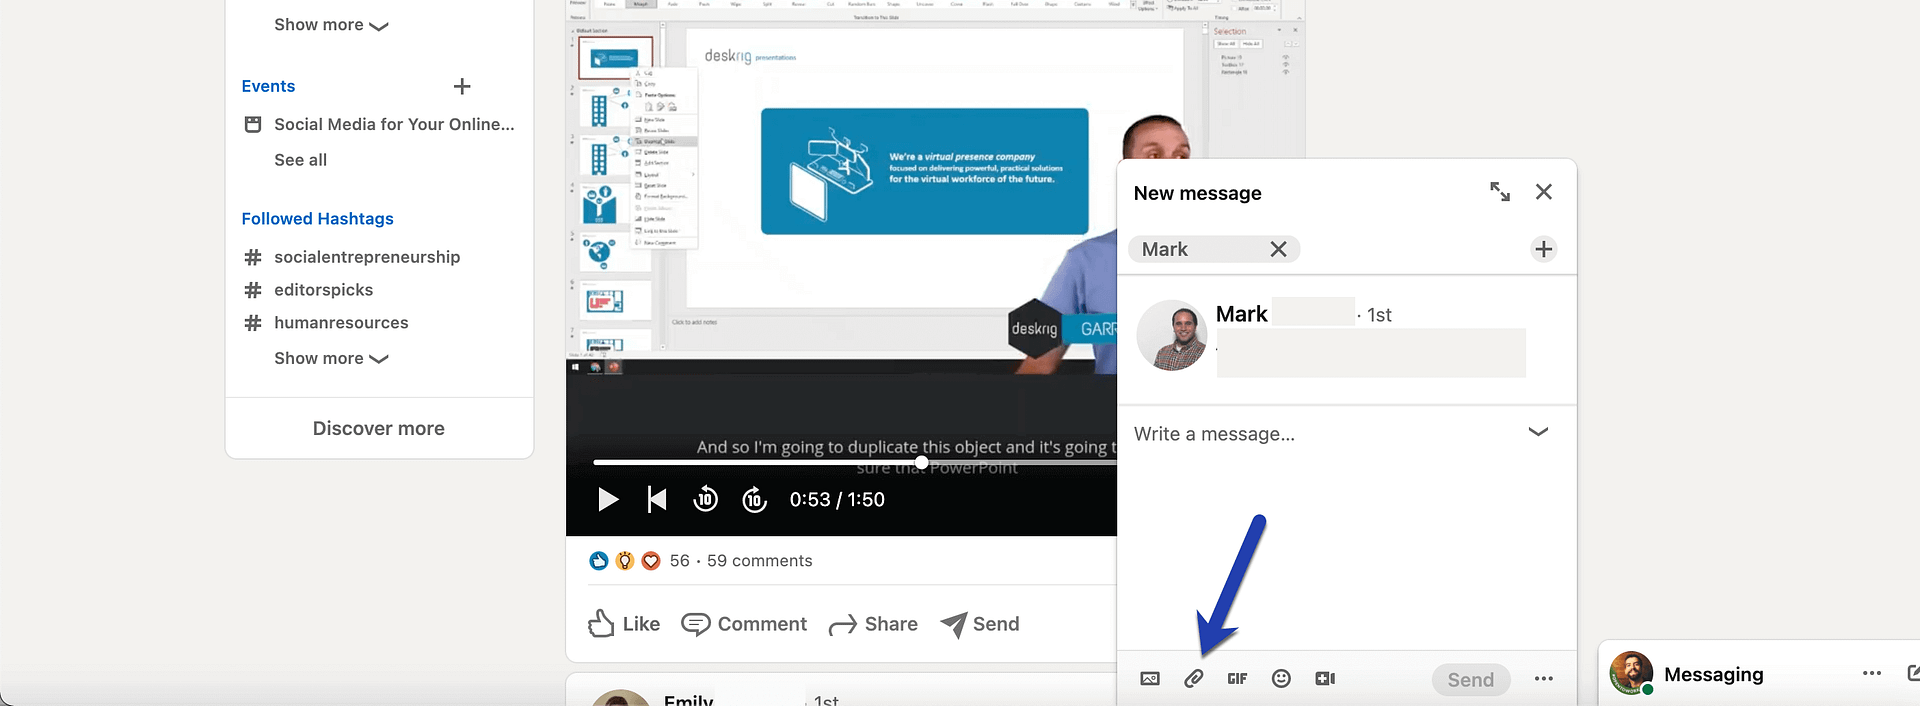Open more message options ellipsis

pyautogui.click(x=1544, y=679)
